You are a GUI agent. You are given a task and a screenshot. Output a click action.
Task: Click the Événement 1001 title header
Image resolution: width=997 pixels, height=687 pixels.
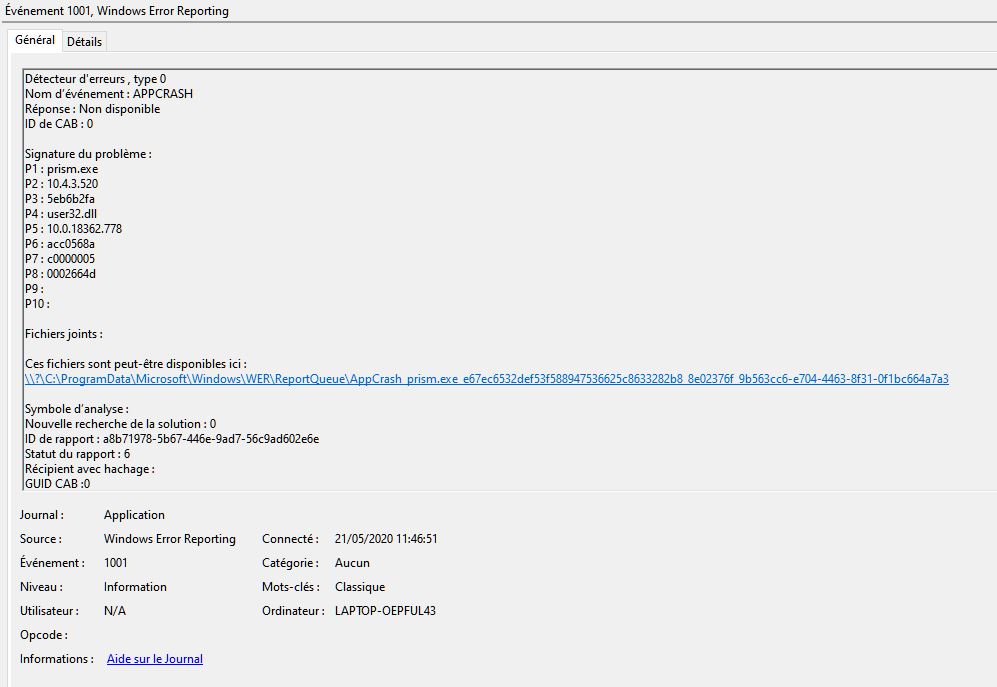pyautogui.click(x=117, y=11)
